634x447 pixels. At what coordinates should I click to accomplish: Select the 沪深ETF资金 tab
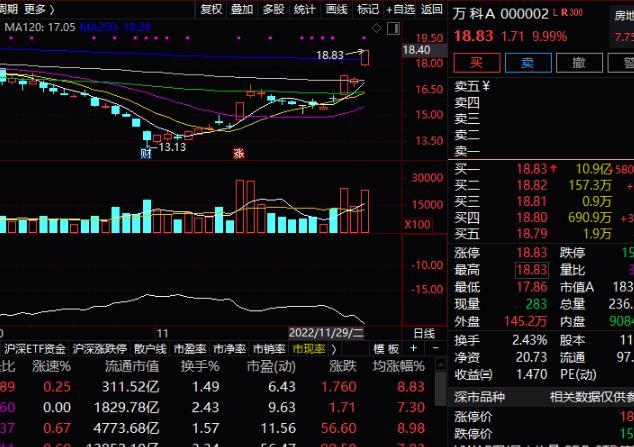(34, 349)
